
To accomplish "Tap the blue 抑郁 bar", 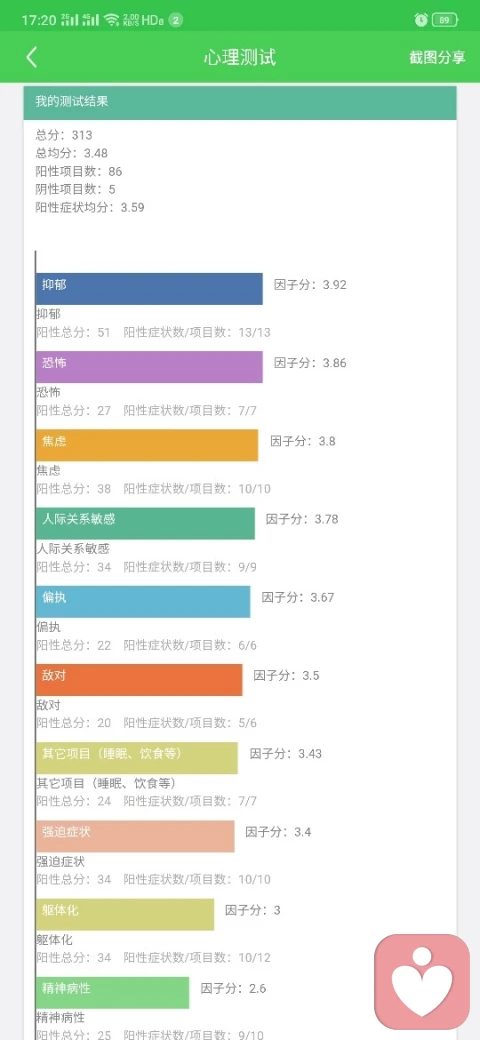I will click(149, 289).
